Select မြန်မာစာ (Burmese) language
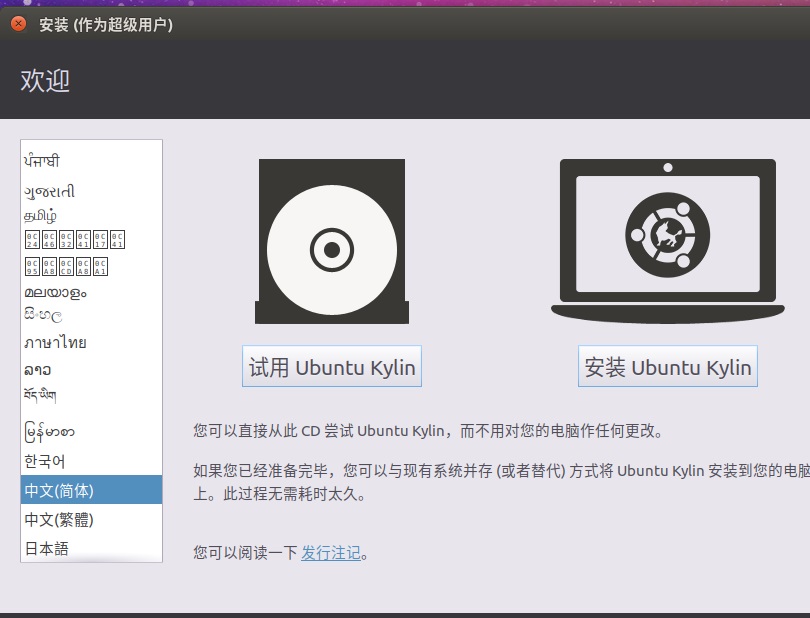The image size is (810, 618). click(x=49, y=432)
